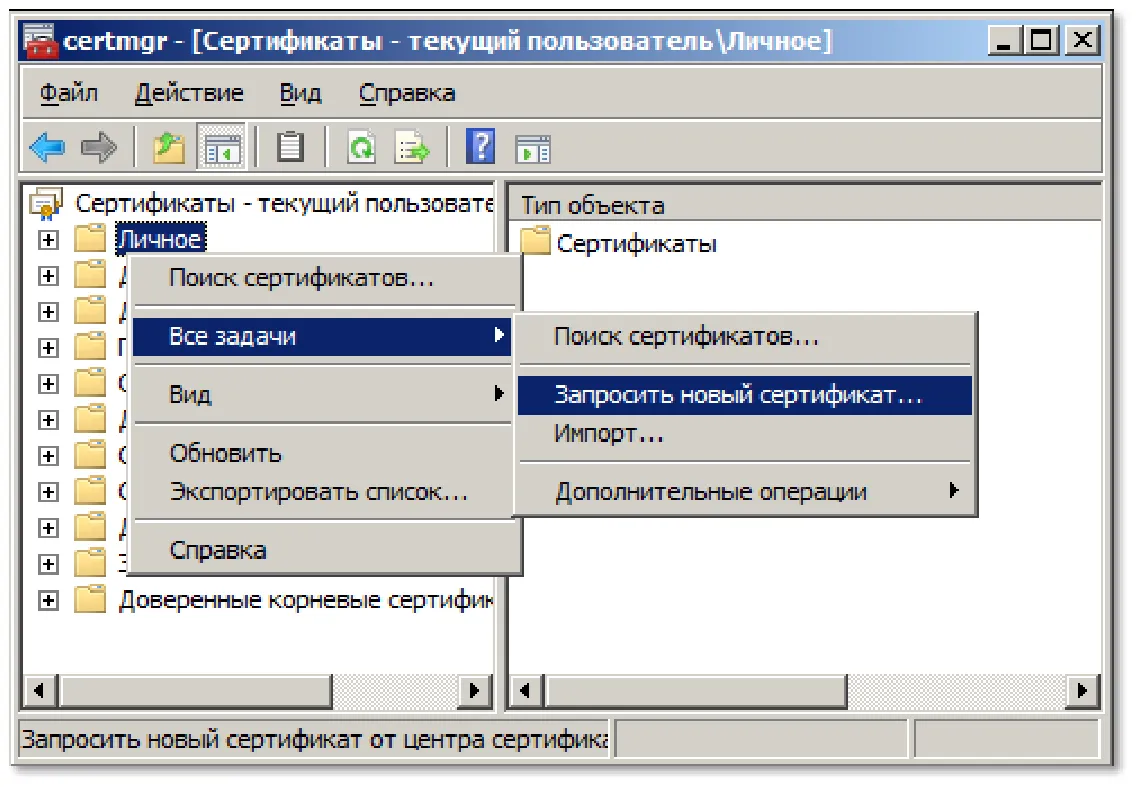Choose Обновить in the context menu
Viewport: 1136px width, 787px height.
point(324,454)
